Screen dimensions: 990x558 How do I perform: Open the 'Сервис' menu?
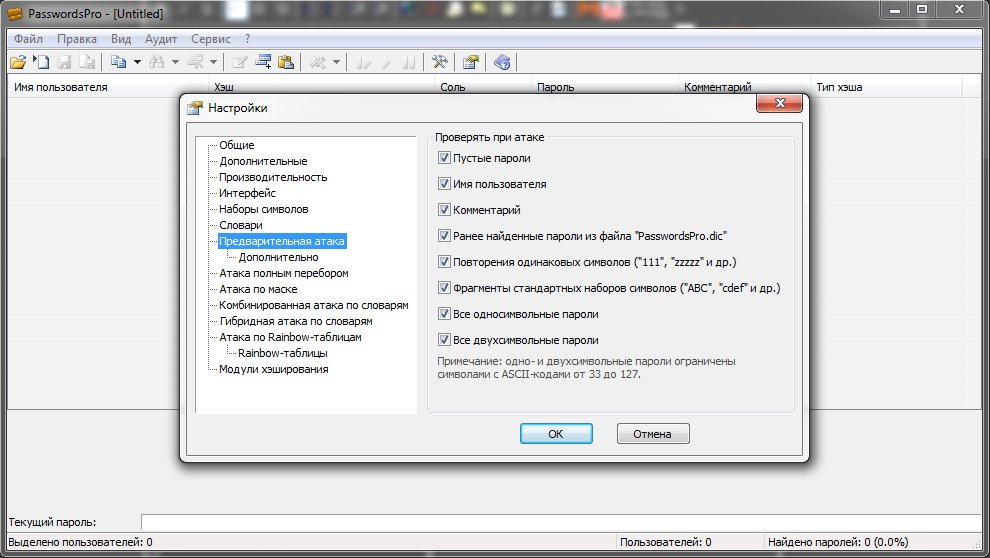pyautogui.click(x=210, y=39)
